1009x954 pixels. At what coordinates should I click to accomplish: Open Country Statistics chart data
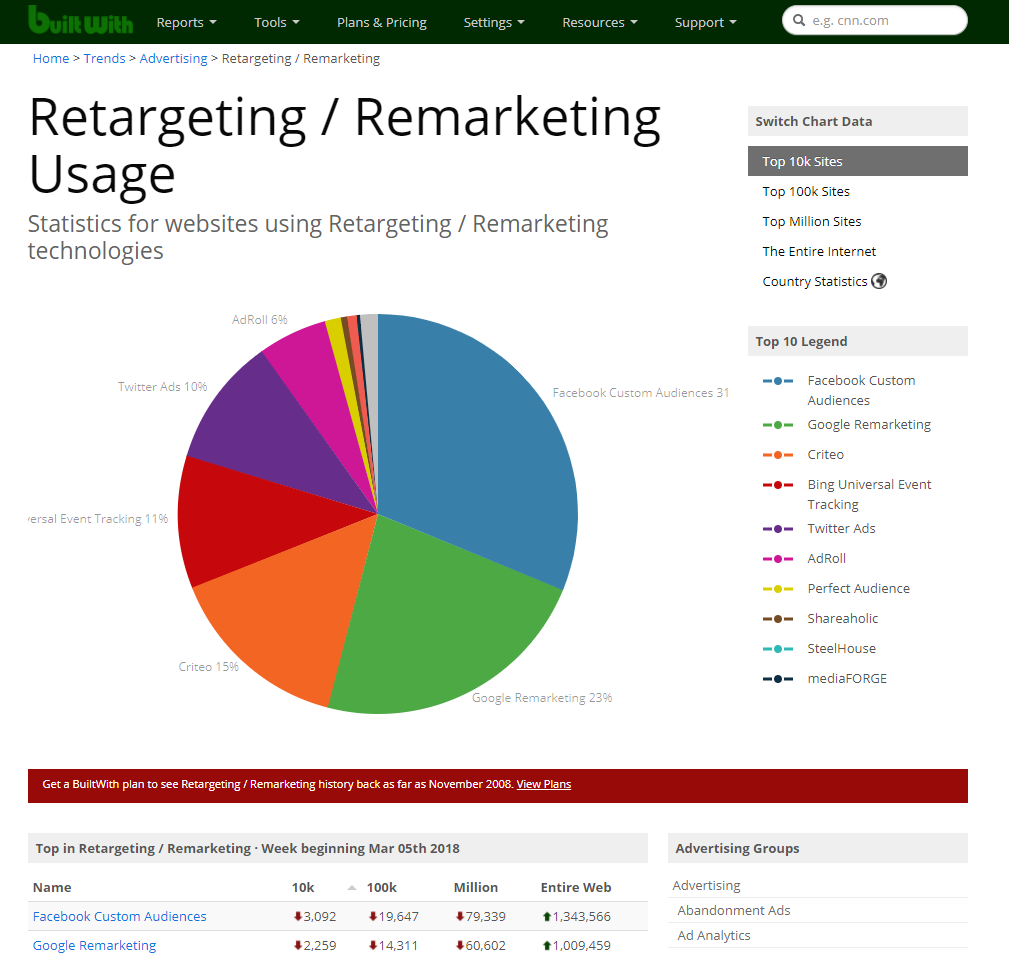tap(815, 281)
